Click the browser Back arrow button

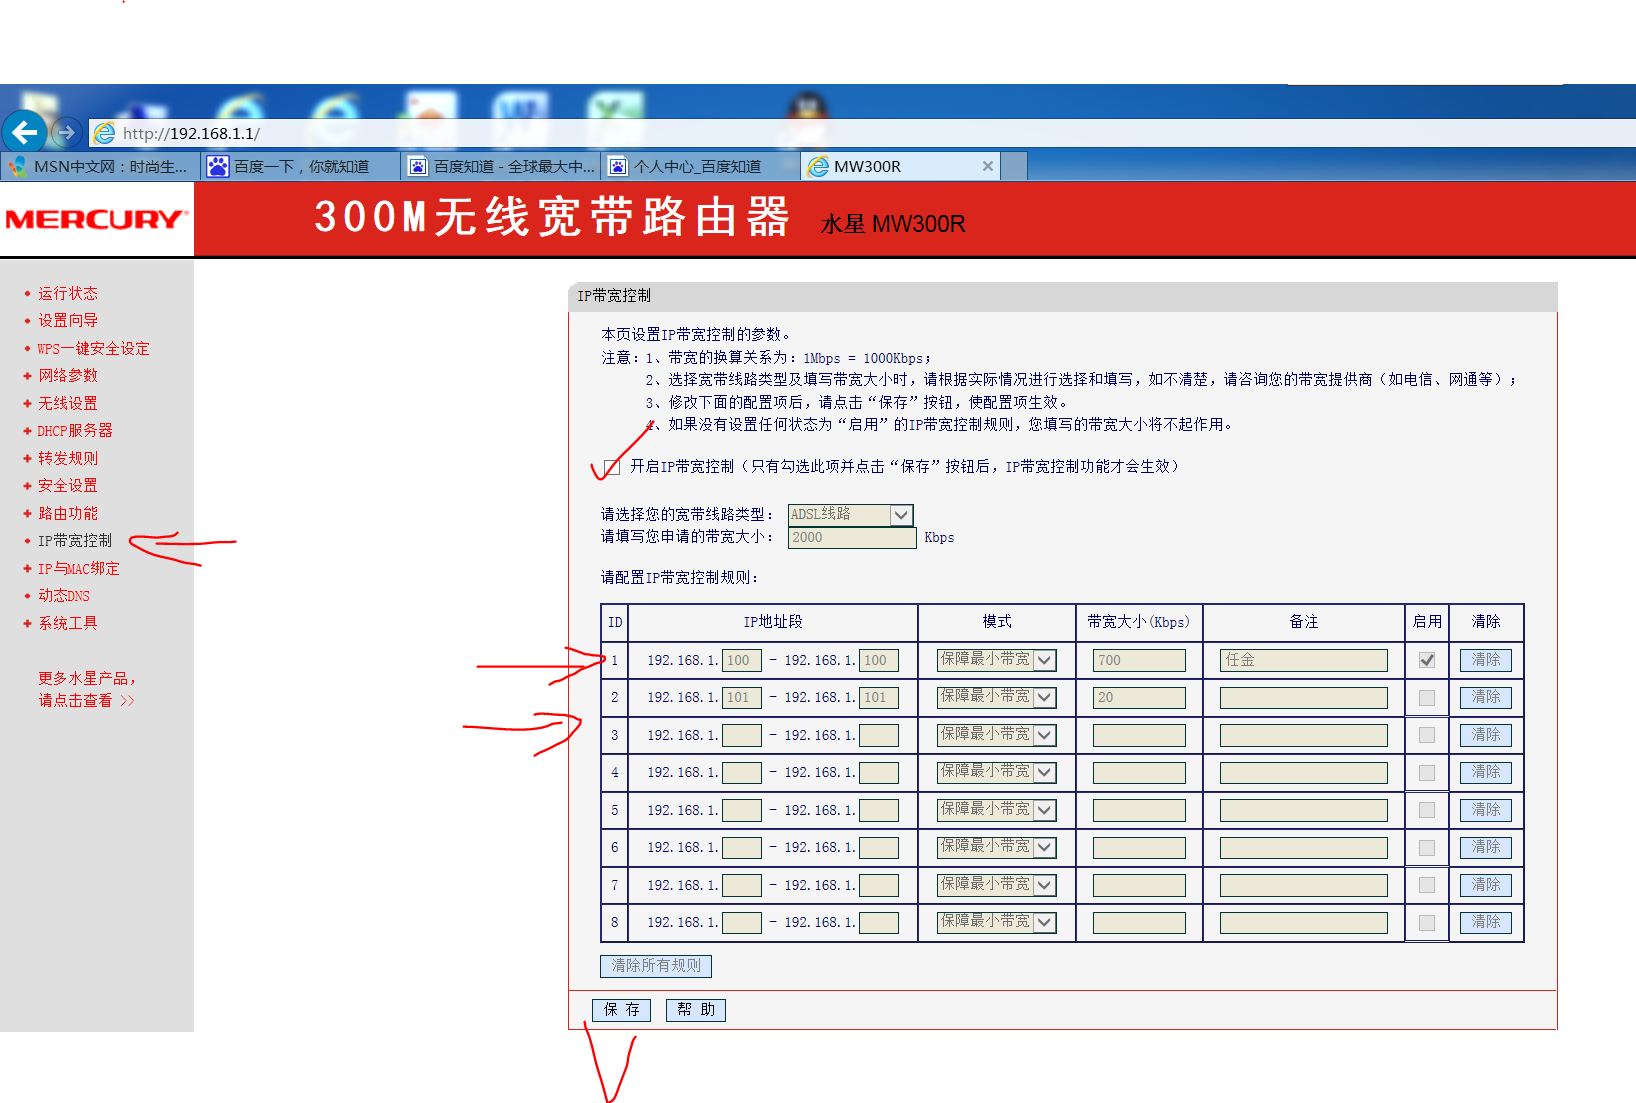[x=25, y=132]
